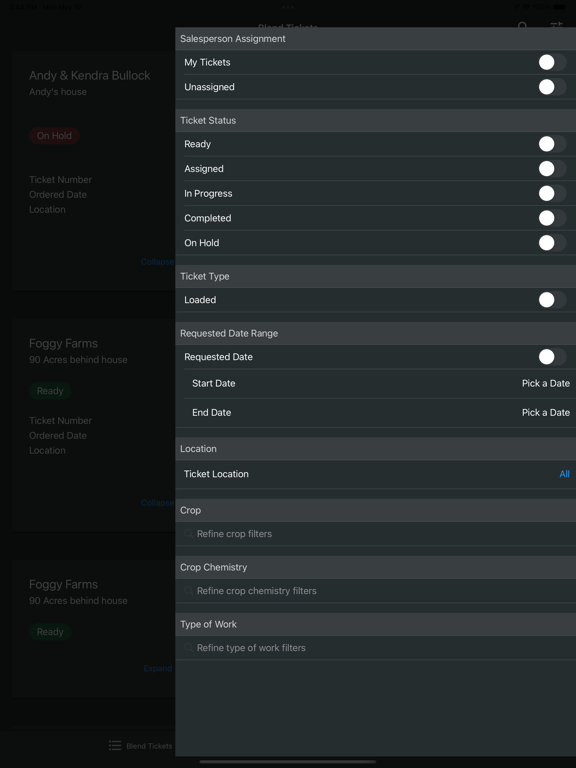Expand the bottom Foggy Farms ticket
This screenshot has width=576, height=768.
point(158,669)
